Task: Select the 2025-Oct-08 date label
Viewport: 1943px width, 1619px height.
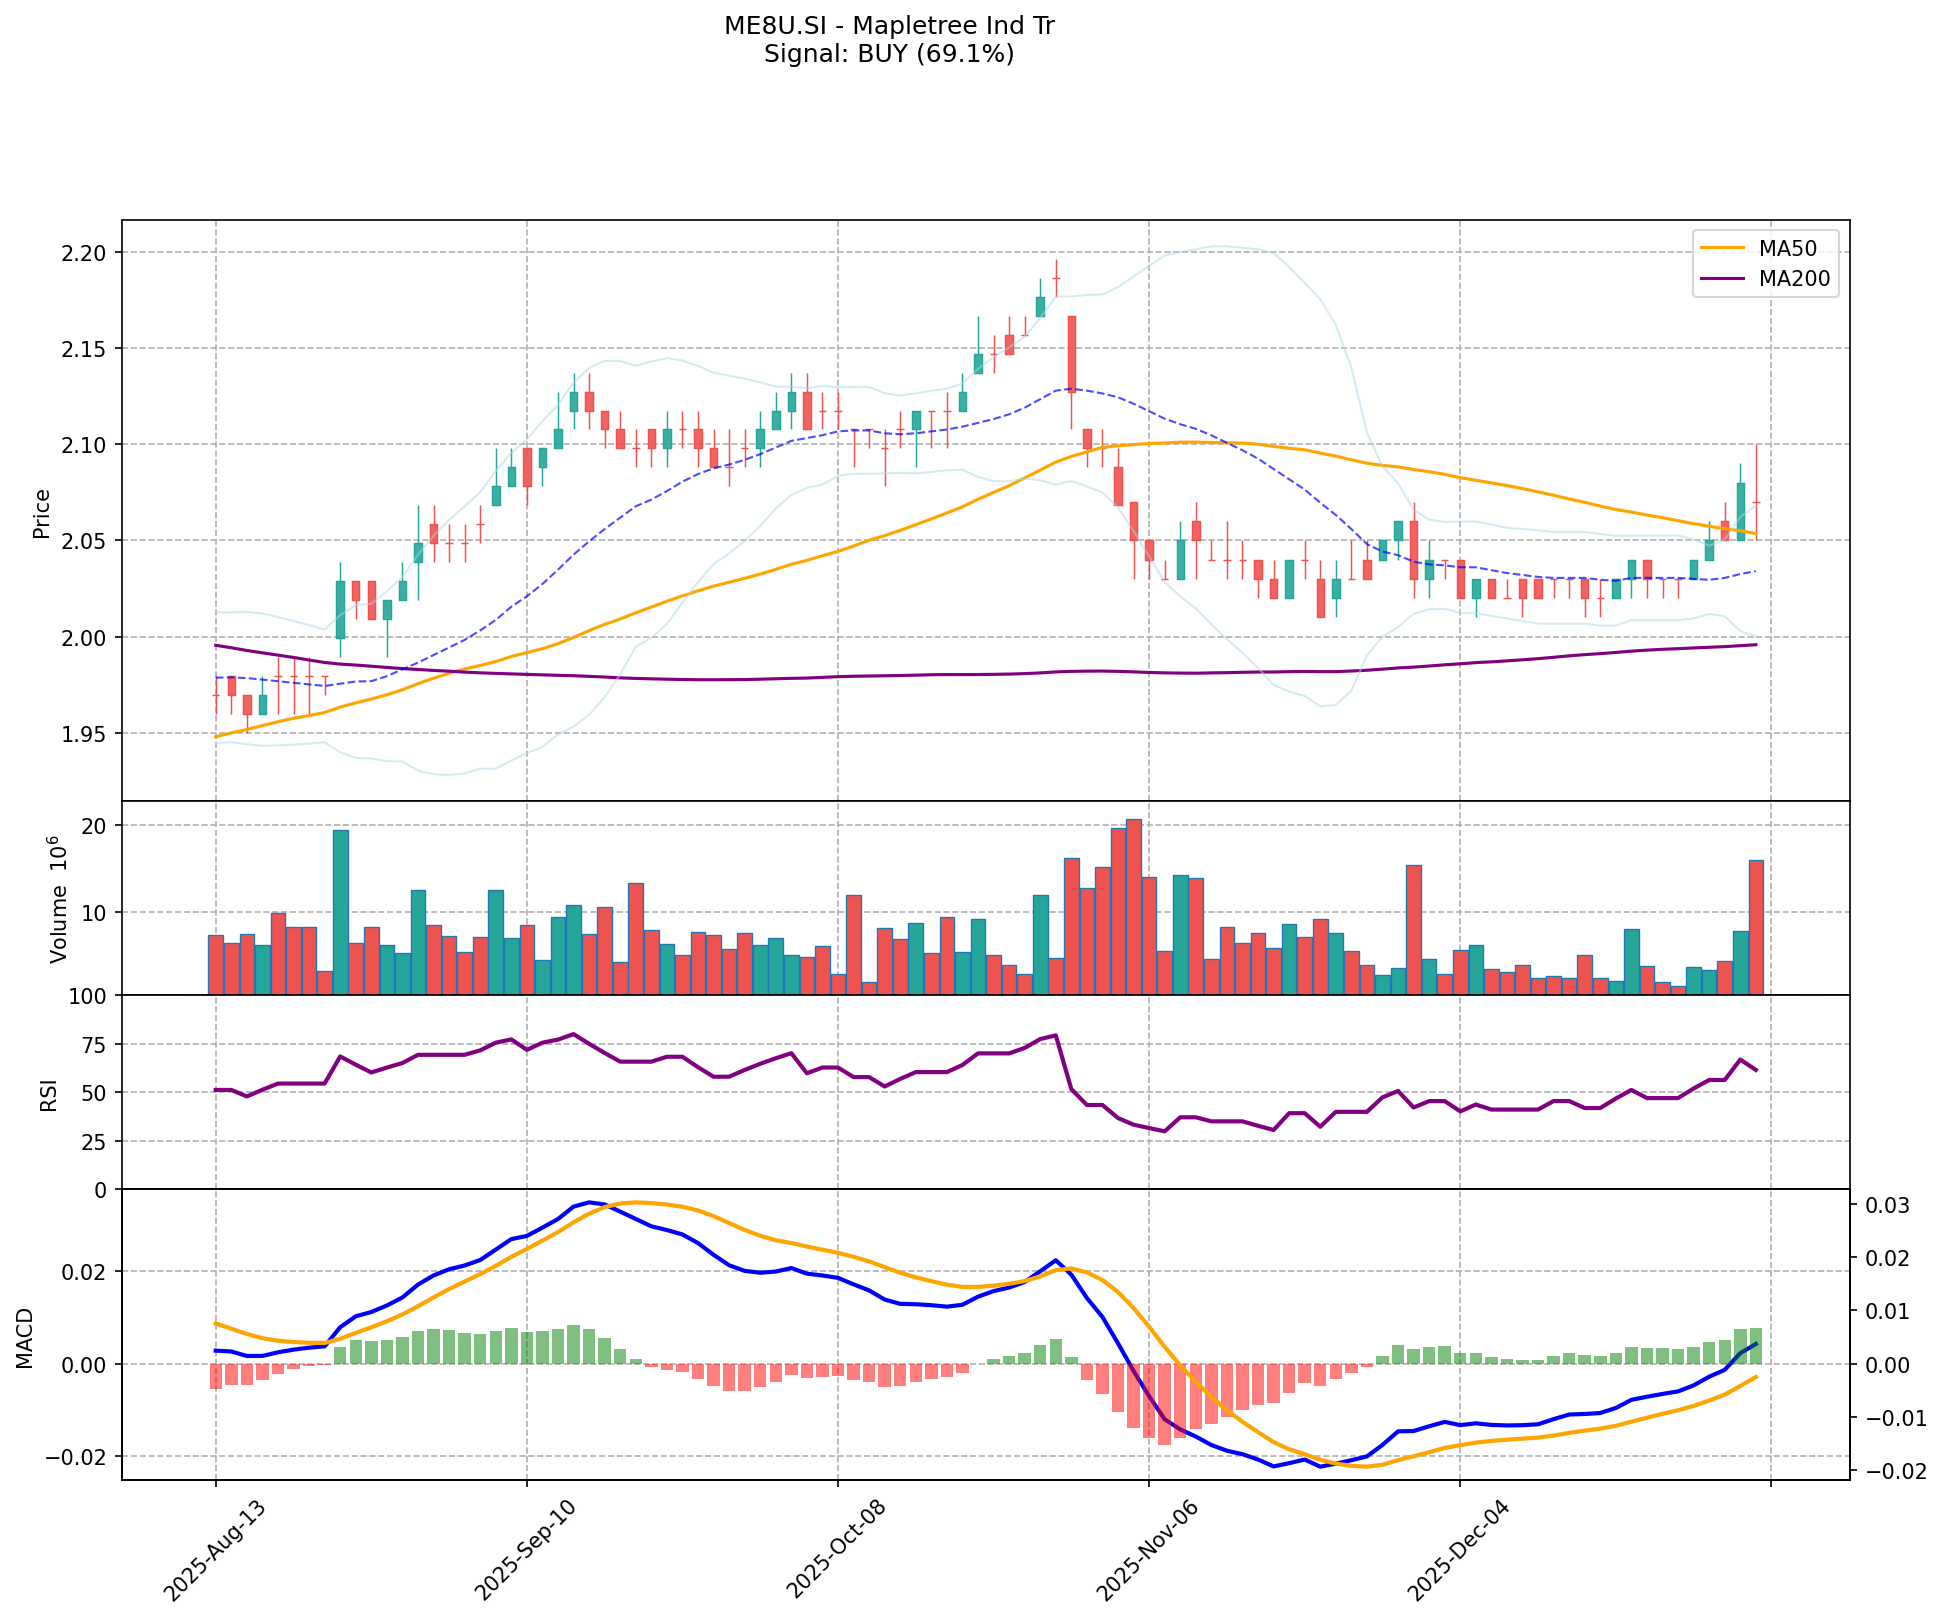Action: (838, 1550)
